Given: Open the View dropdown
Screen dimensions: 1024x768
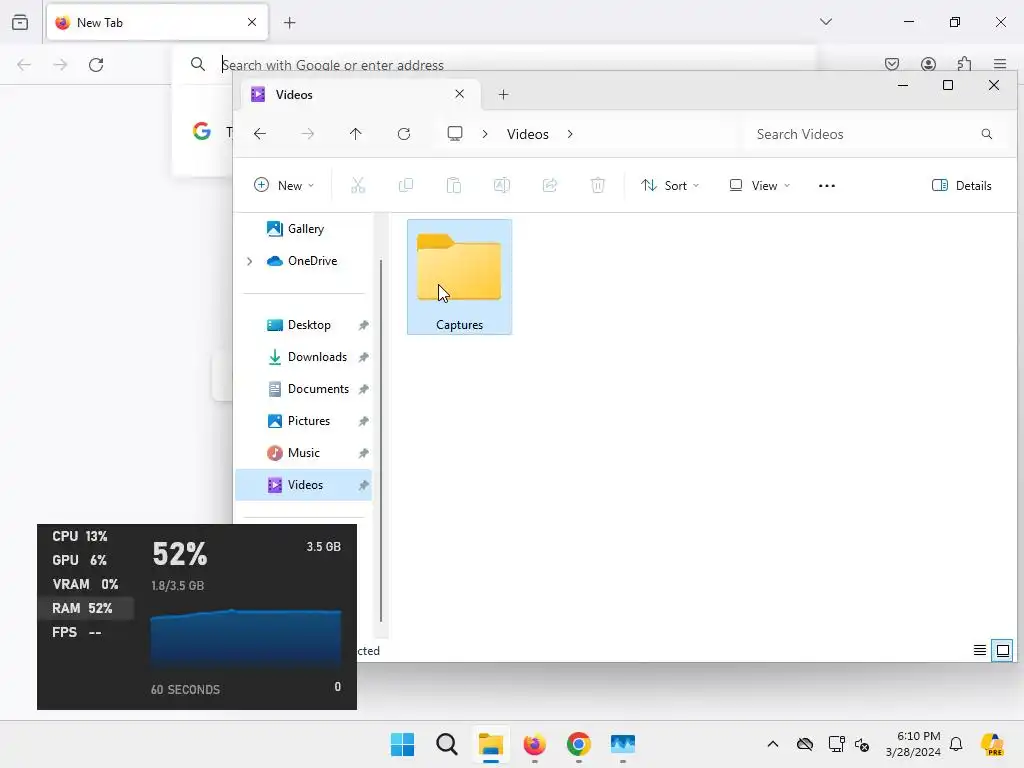Looking at the screenshot, I should coord(760,185).
